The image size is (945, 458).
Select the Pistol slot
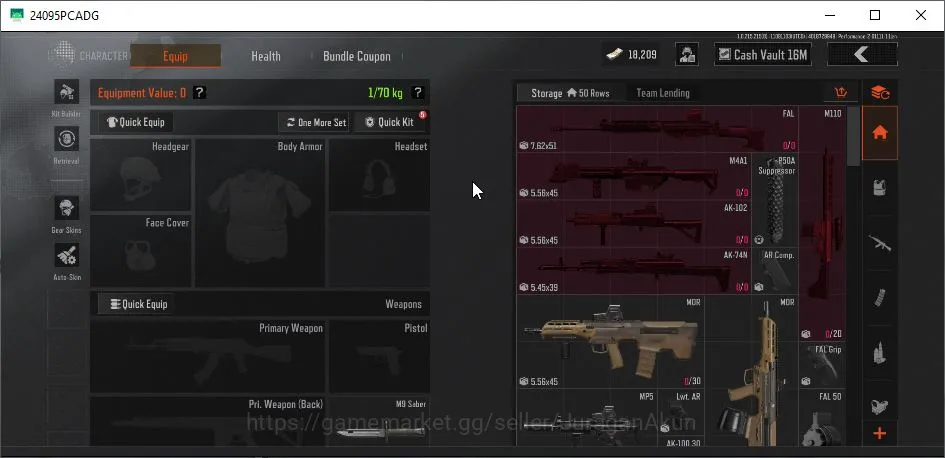(379, 356)
